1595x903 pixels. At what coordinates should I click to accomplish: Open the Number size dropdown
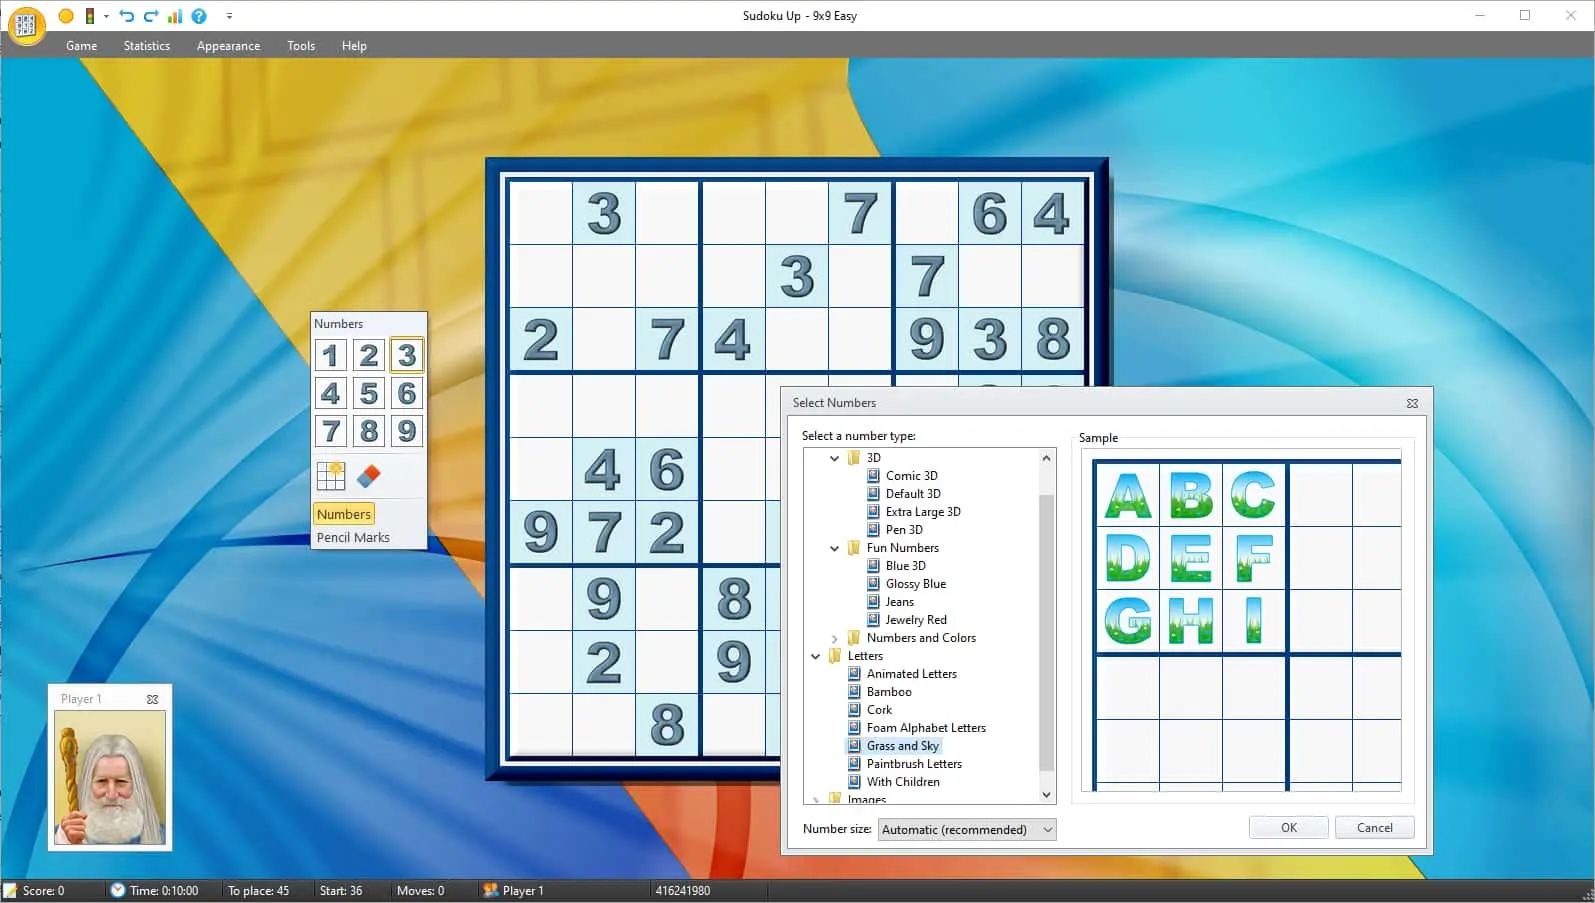pyautogui.click(x=967, y=829)
